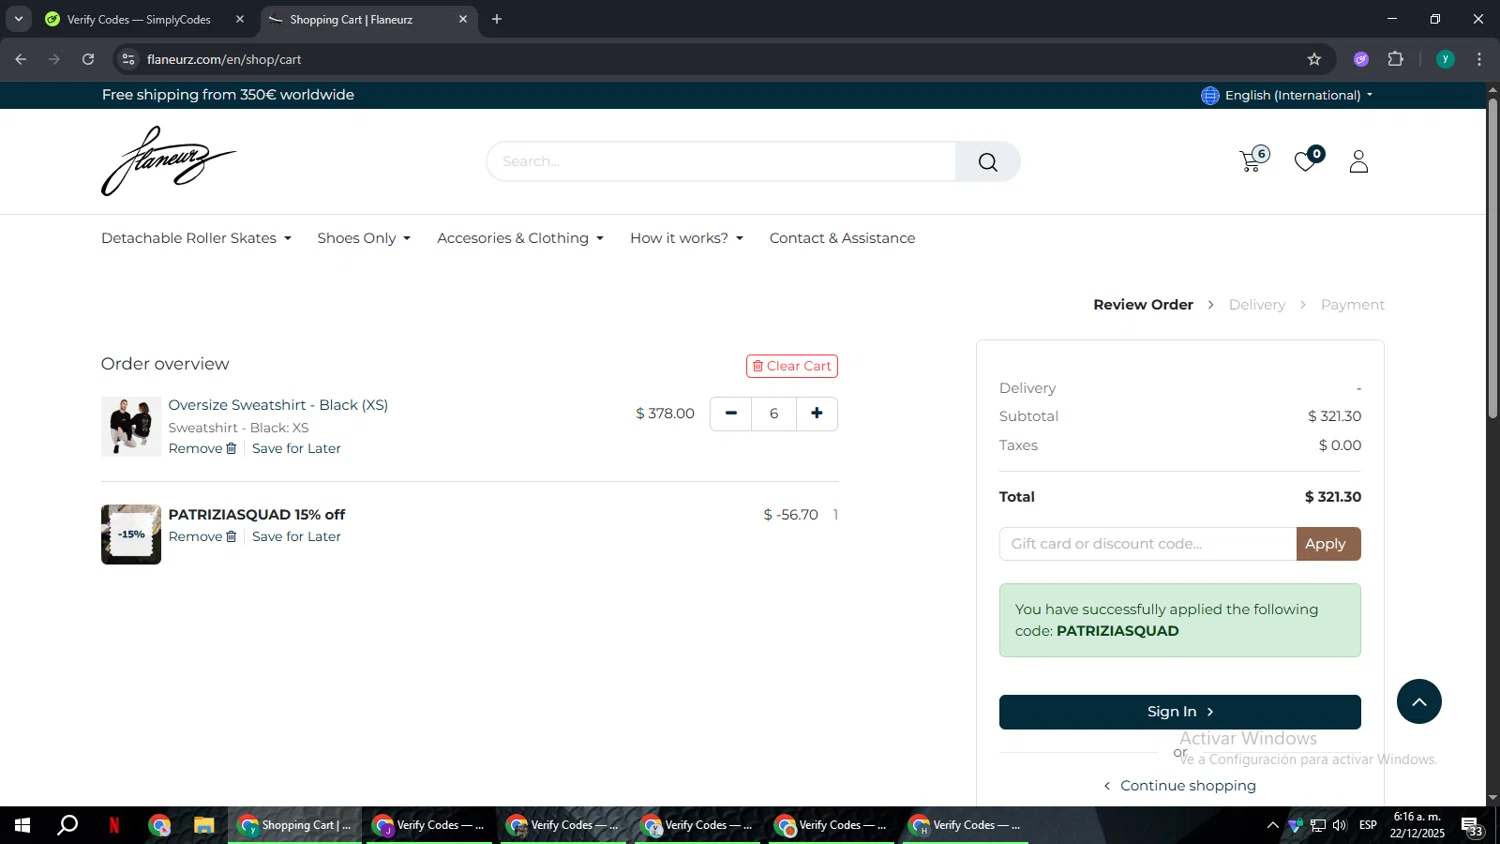Click the search magnifier button

click(987, 162)
